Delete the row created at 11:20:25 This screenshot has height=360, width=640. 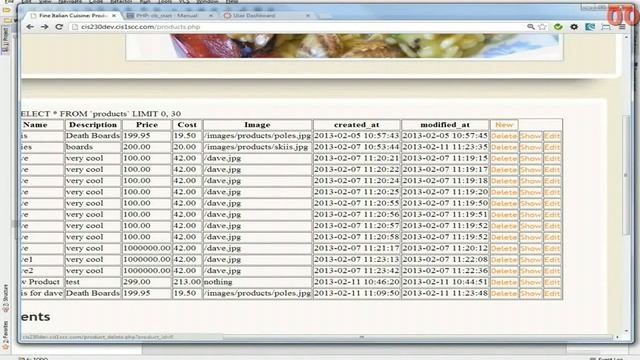[504, 192]
